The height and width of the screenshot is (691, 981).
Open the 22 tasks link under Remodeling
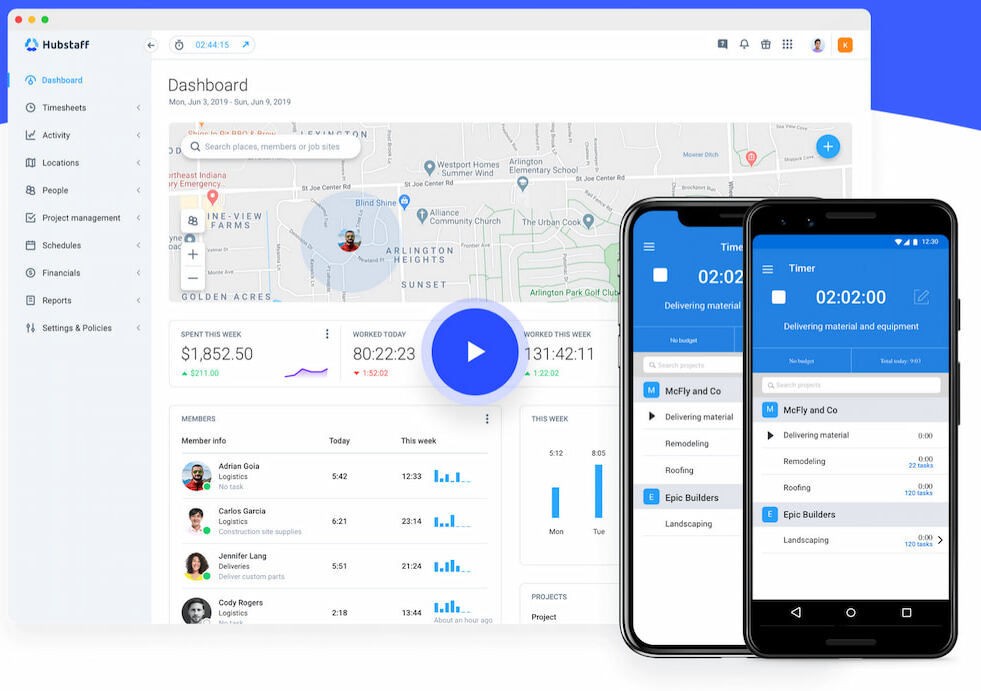point(919,466)
